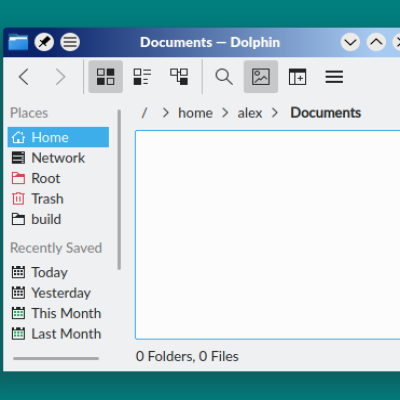Viewport: 400px width, 400px height.
Task: Select Network in the Places panel
Action: click(58, 158)
